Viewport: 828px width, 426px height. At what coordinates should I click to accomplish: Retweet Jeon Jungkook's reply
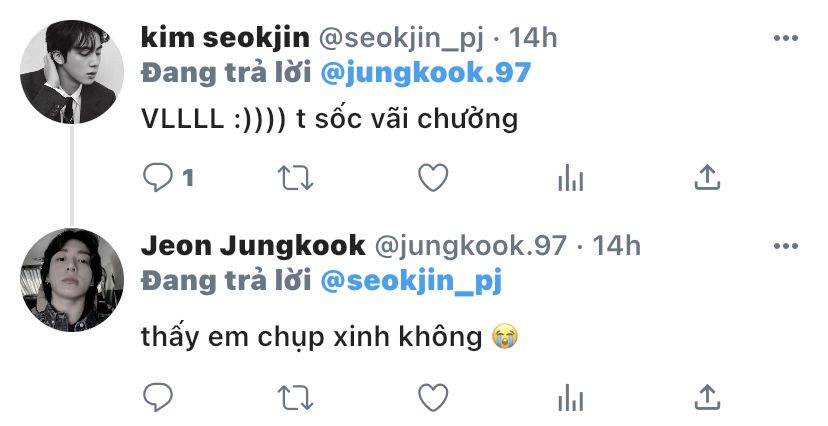coord(296,397)
